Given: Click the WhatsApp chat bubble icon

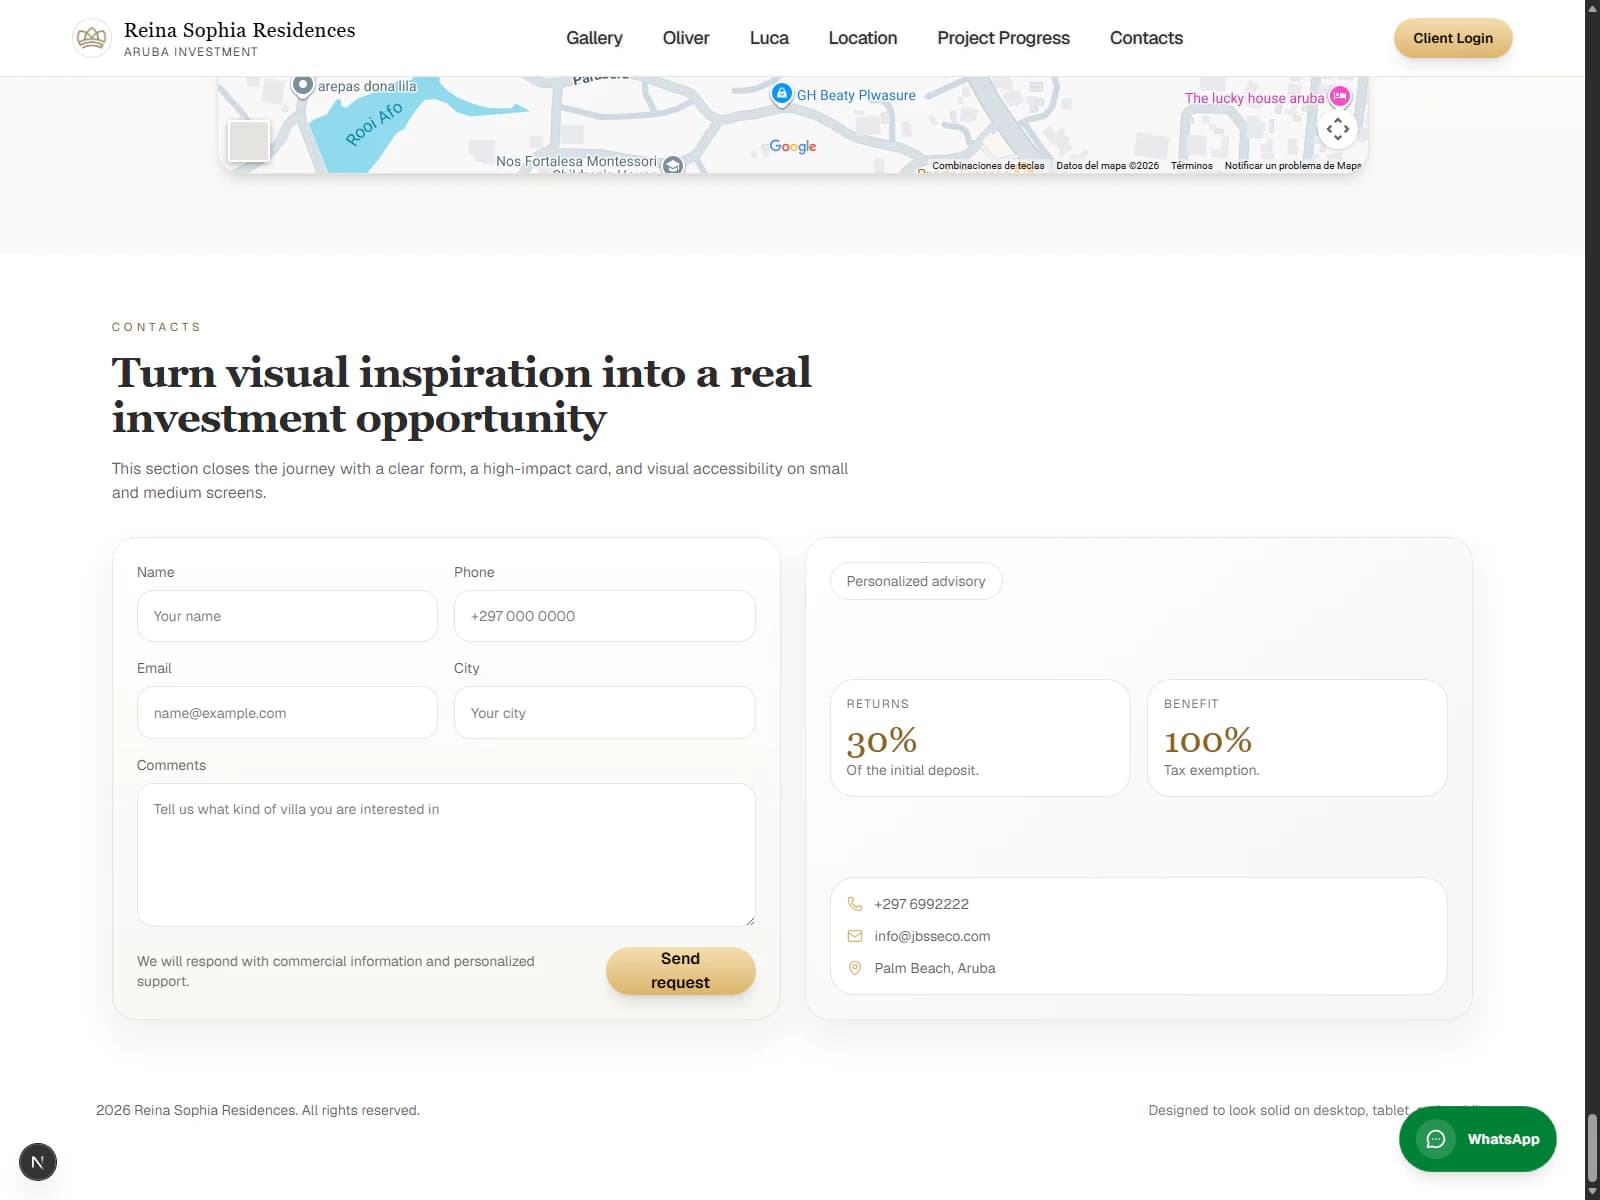Looking at the screenshot, I should coord(1436,1139).
